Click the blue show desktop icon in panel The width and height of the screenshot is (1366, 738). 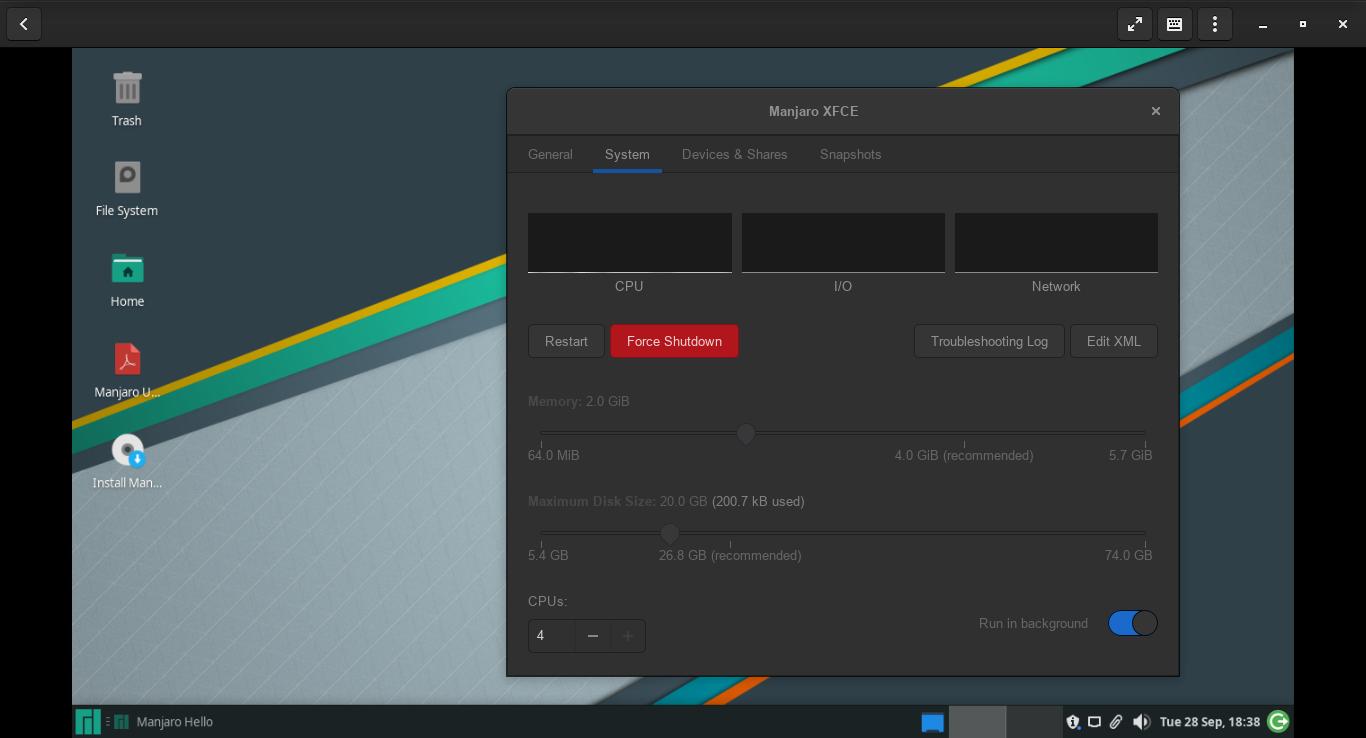pos(932,722)
